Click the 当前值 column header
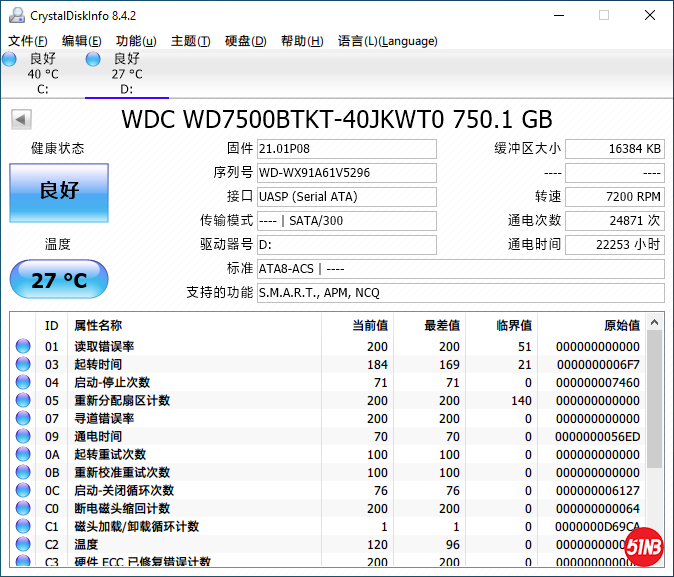This screenshot has height=577, width=674. 357,325
